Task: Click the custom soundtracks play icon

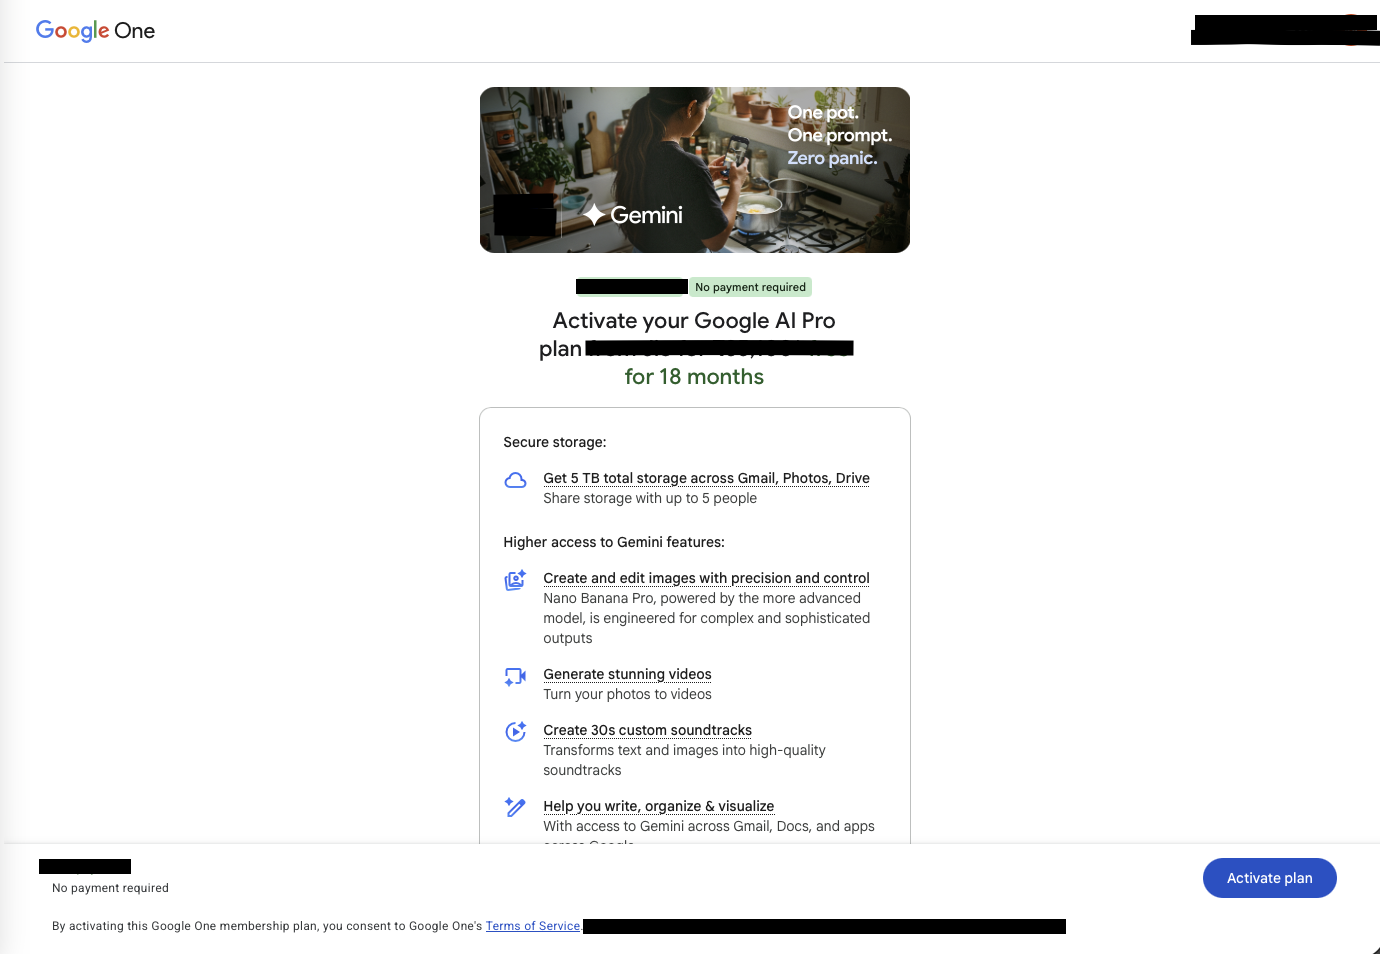Action: [x=515, y=731]
